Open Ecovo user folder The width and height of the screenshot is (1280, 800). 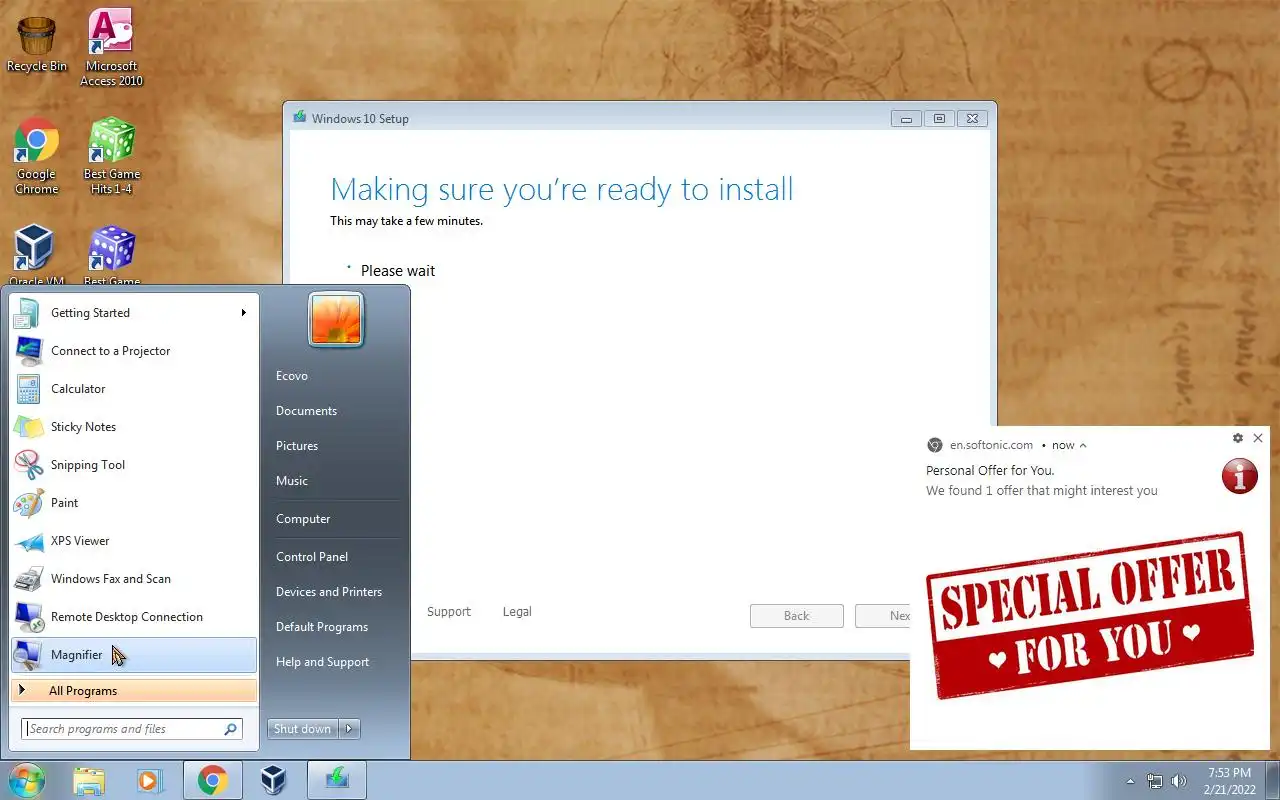pyautogui.click(x=292, y=376)
